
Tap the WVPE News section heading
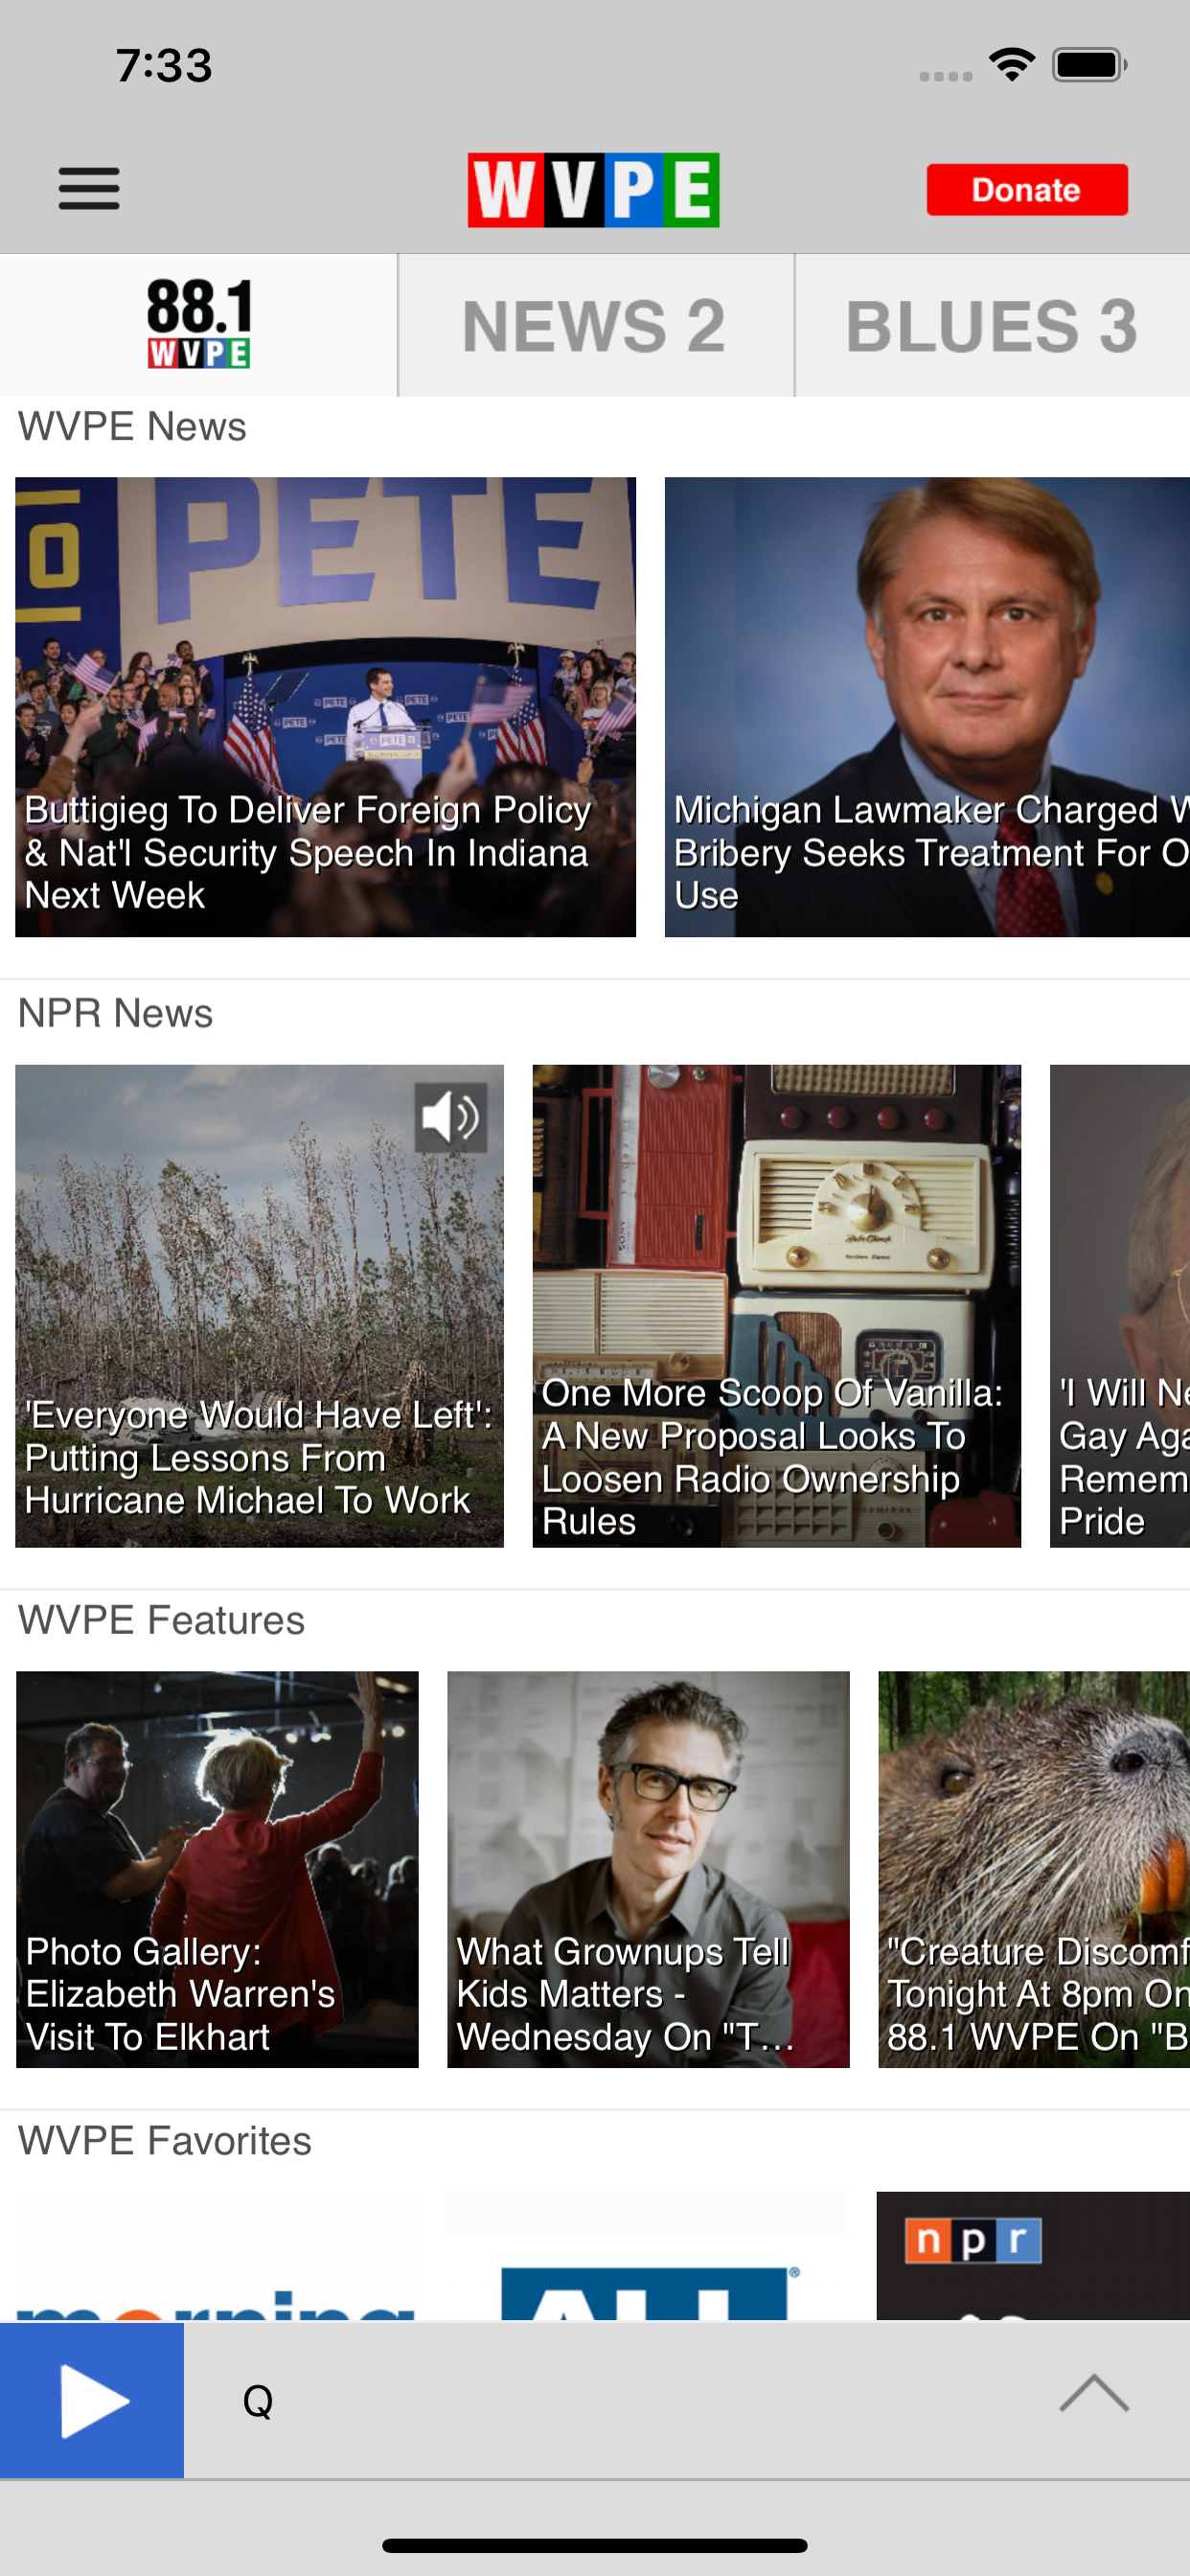coord(132,427)
